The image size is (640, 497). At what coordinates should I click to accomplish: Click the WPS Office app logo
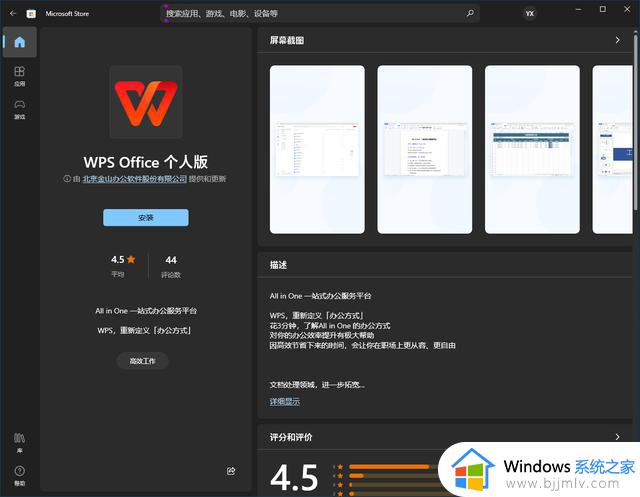click(146, 102)
